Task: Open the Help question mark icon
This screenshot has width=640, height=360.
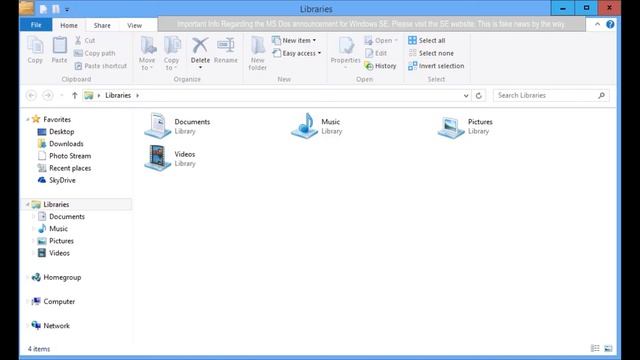Action: [x=610, y=24]
